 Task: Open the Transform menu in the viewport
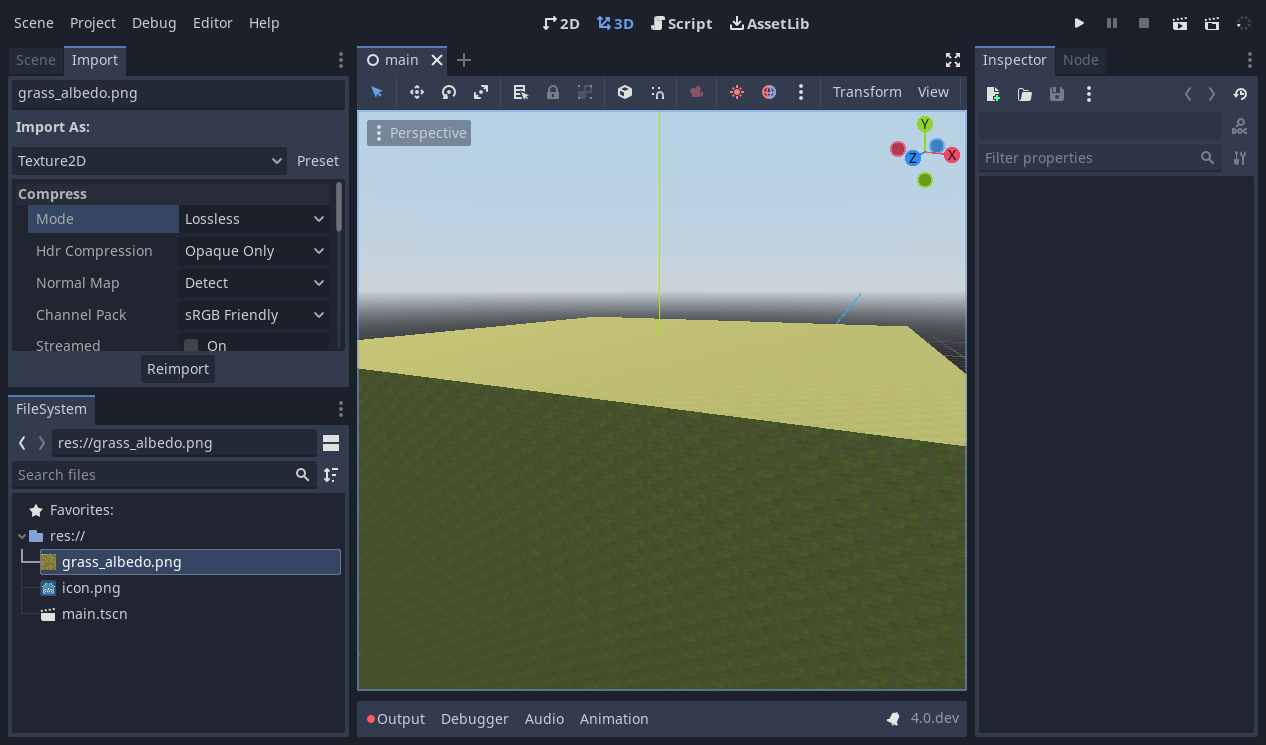tap(866, 91)
